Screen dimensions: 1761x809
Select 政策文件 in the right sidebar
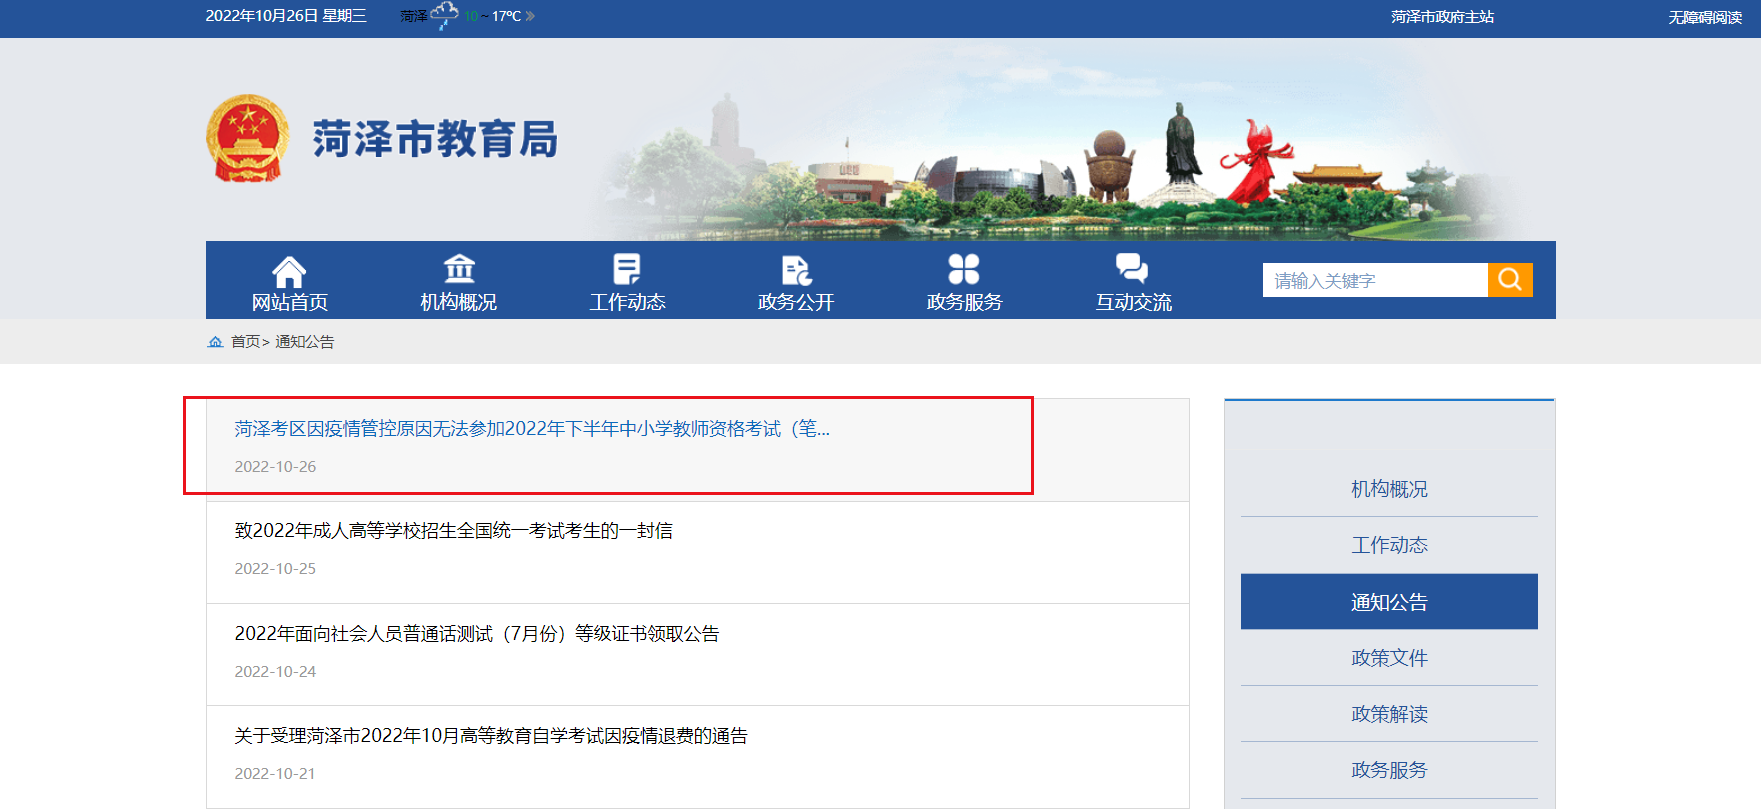pos(1389,658)
